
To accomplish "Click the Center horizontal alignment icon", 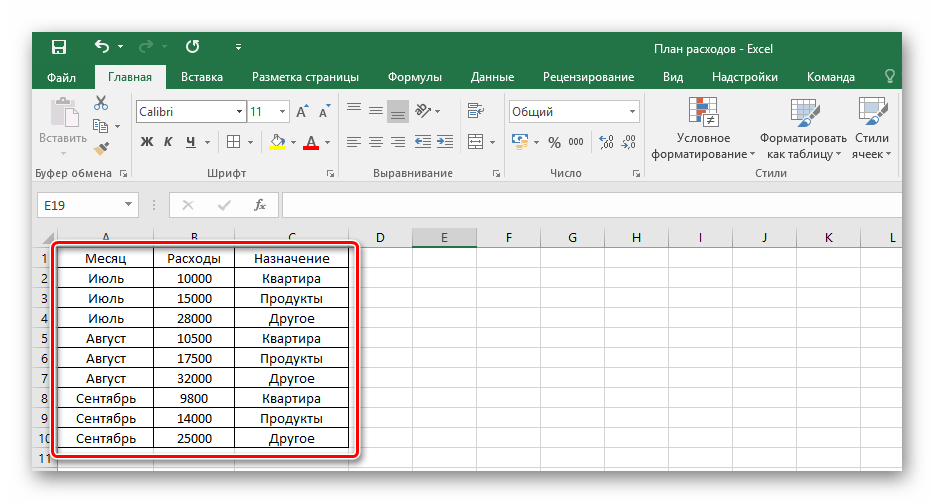I will [x=376, y=141].
